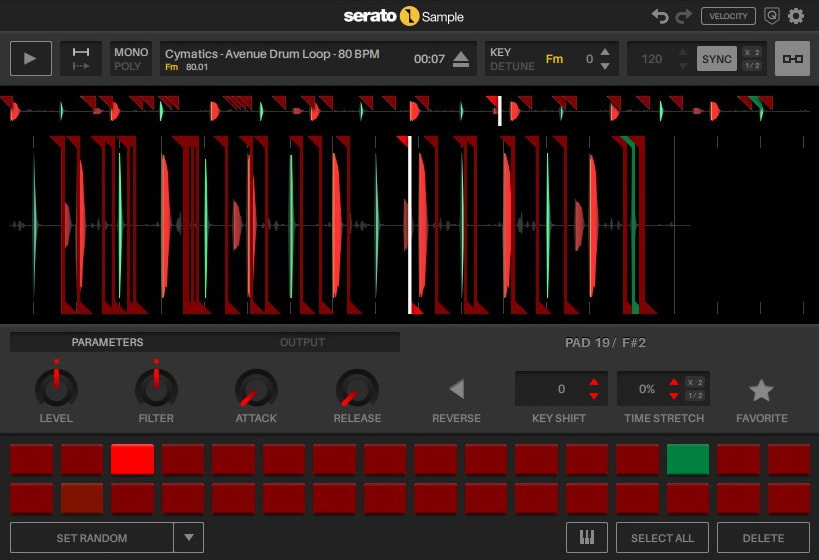819x560 pixels.
Task: Select the green pad
Action: [688, 459]
